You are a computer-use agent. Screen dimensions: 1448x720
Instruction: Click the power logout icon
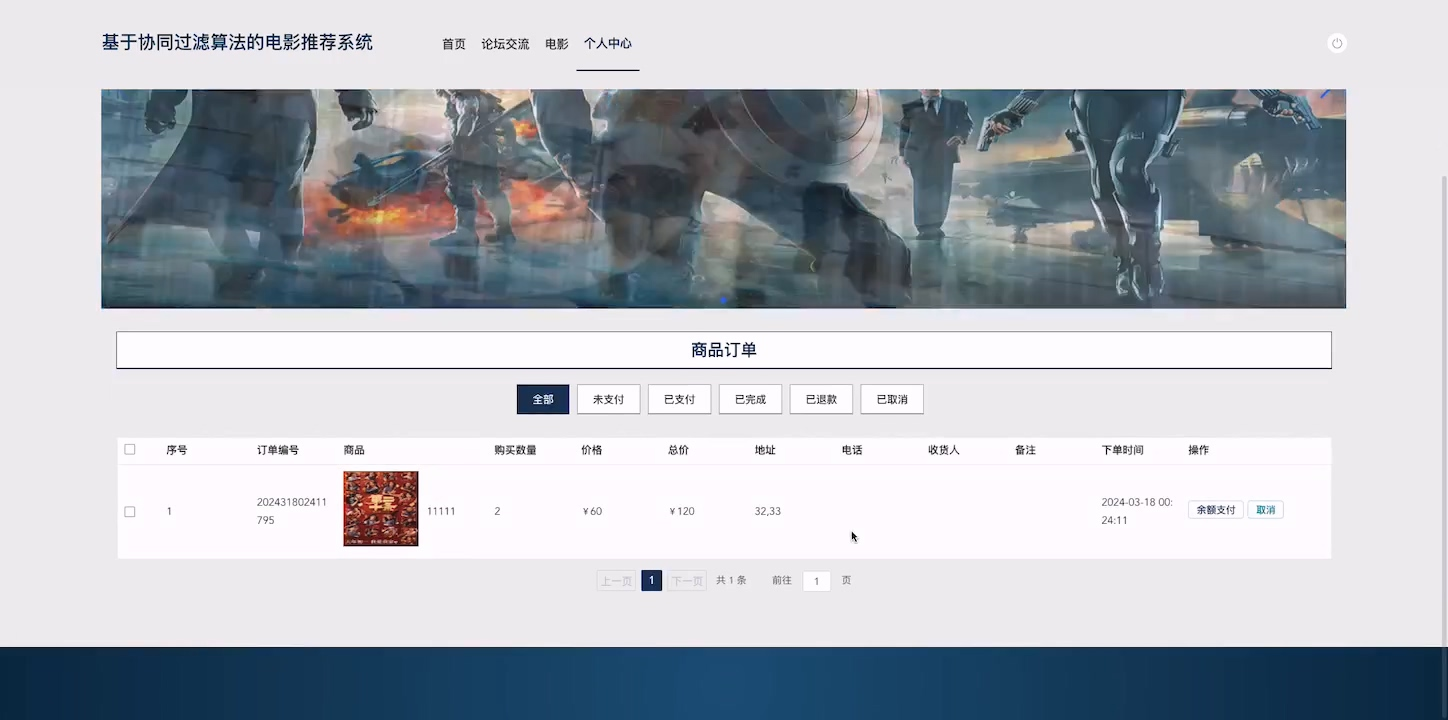(x=1337, y=43)
